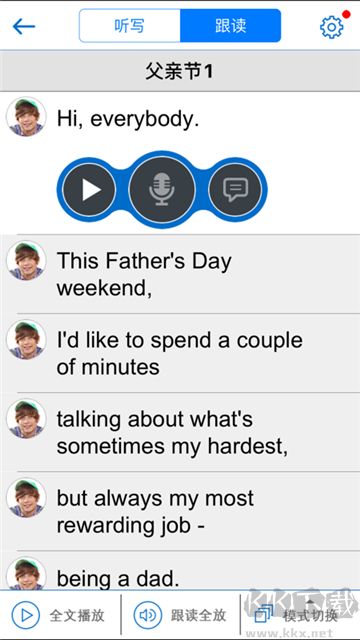The image size is (360, 640).
Task: Play the 'Hi, everybody.' sentence audio
Action: 89,190
